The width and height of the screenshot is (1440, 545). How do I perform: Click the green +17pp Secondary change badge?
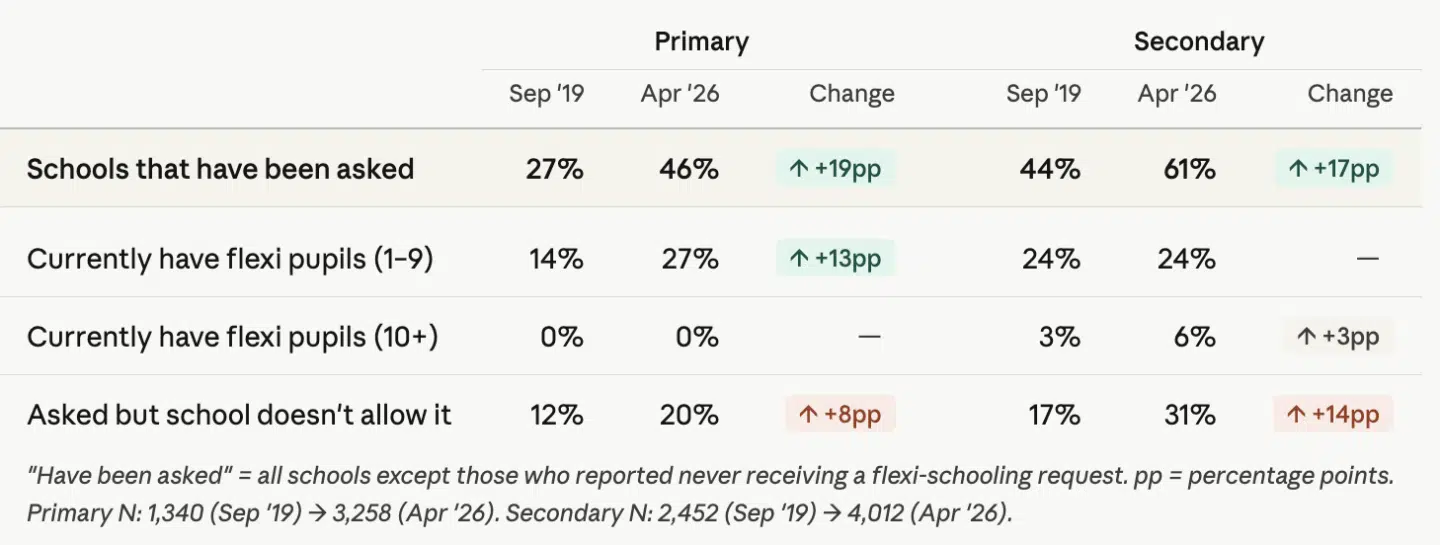1333,169
